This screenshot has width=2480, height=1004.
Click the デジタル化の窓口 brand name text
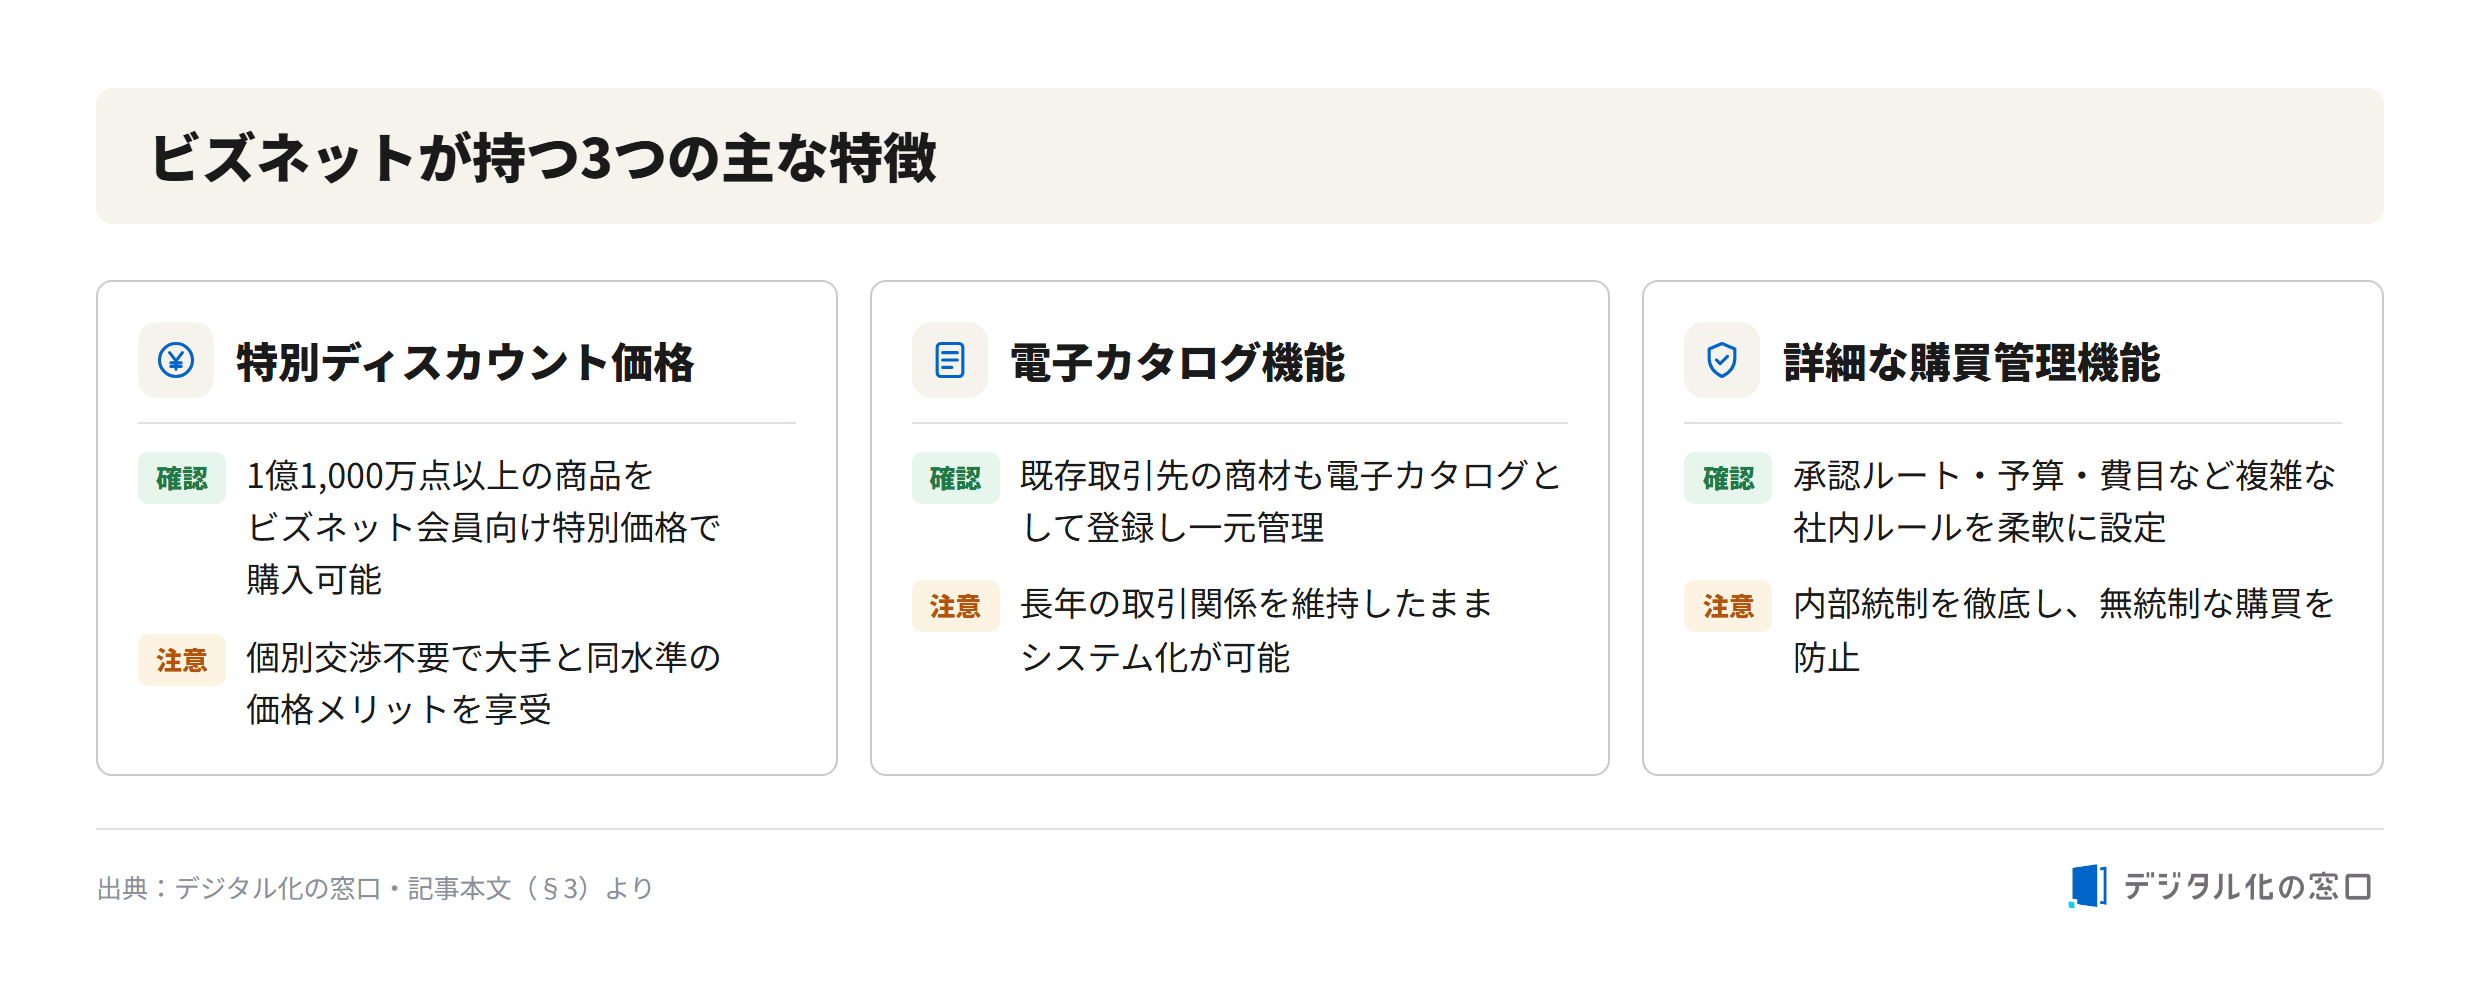(2247, 886)
